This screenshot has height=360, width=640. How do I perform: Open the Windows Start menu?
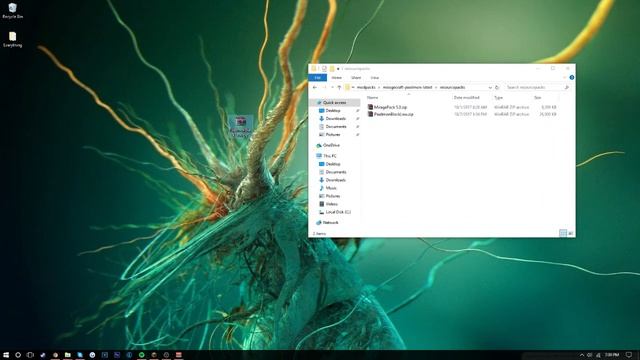(6, 355)
